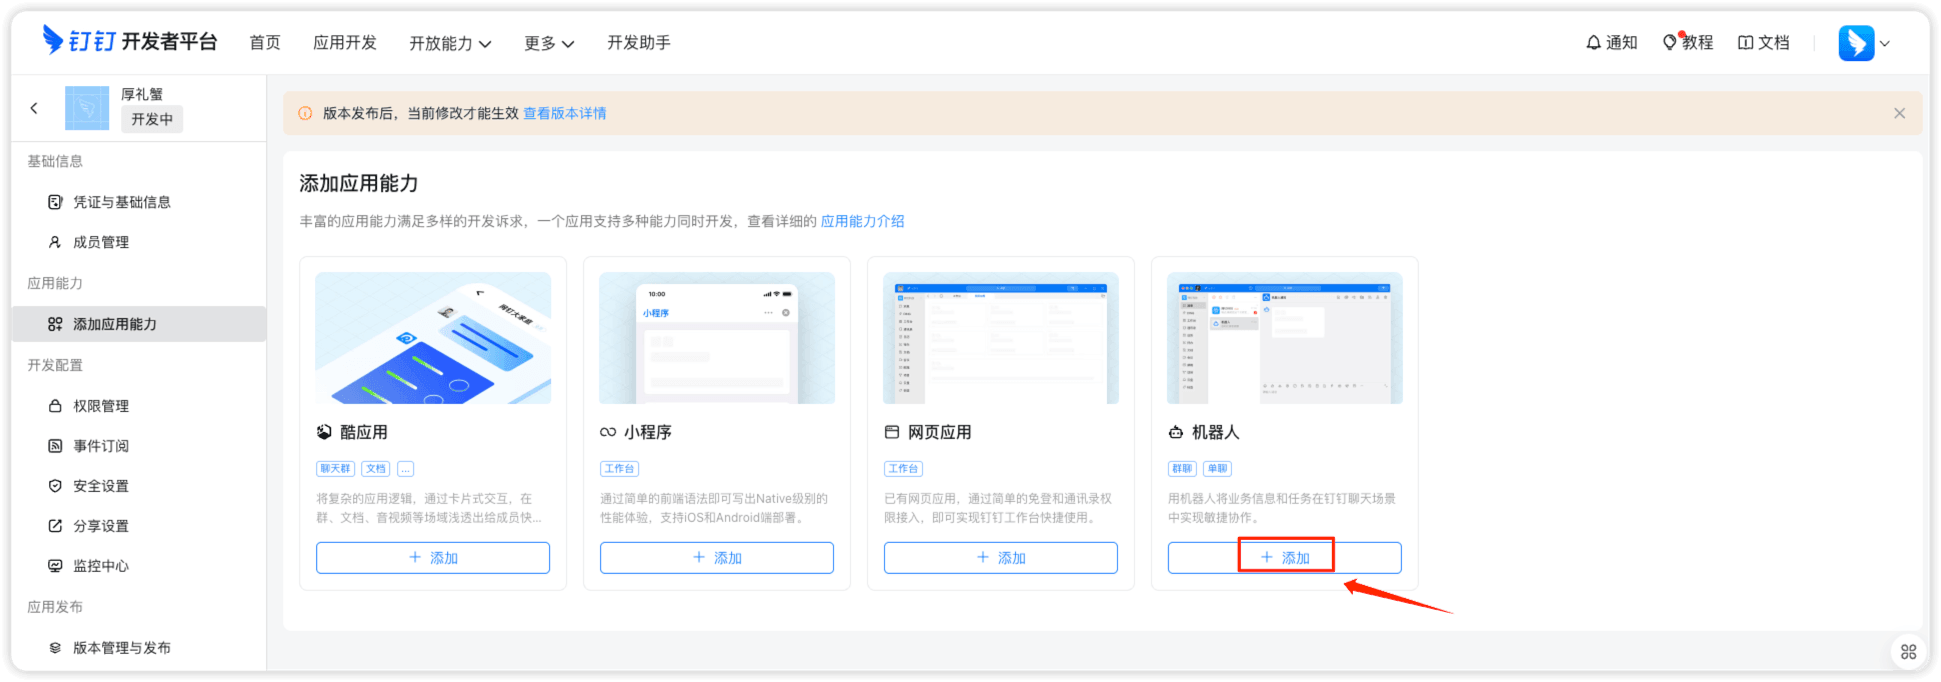
Task: Expand the 更多 dropdown menu
Action: (x=549, y=43)
